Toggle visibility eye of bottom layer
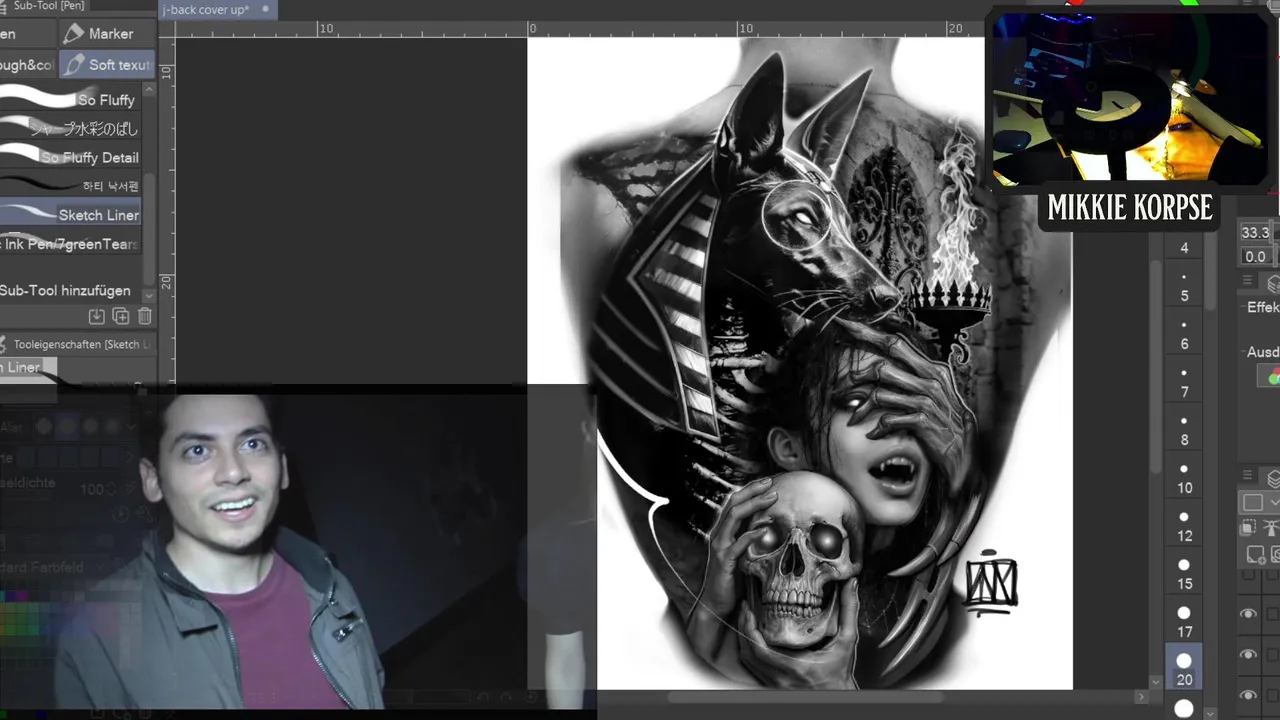The image size is (1280, 720). (x=1248, y=694)
